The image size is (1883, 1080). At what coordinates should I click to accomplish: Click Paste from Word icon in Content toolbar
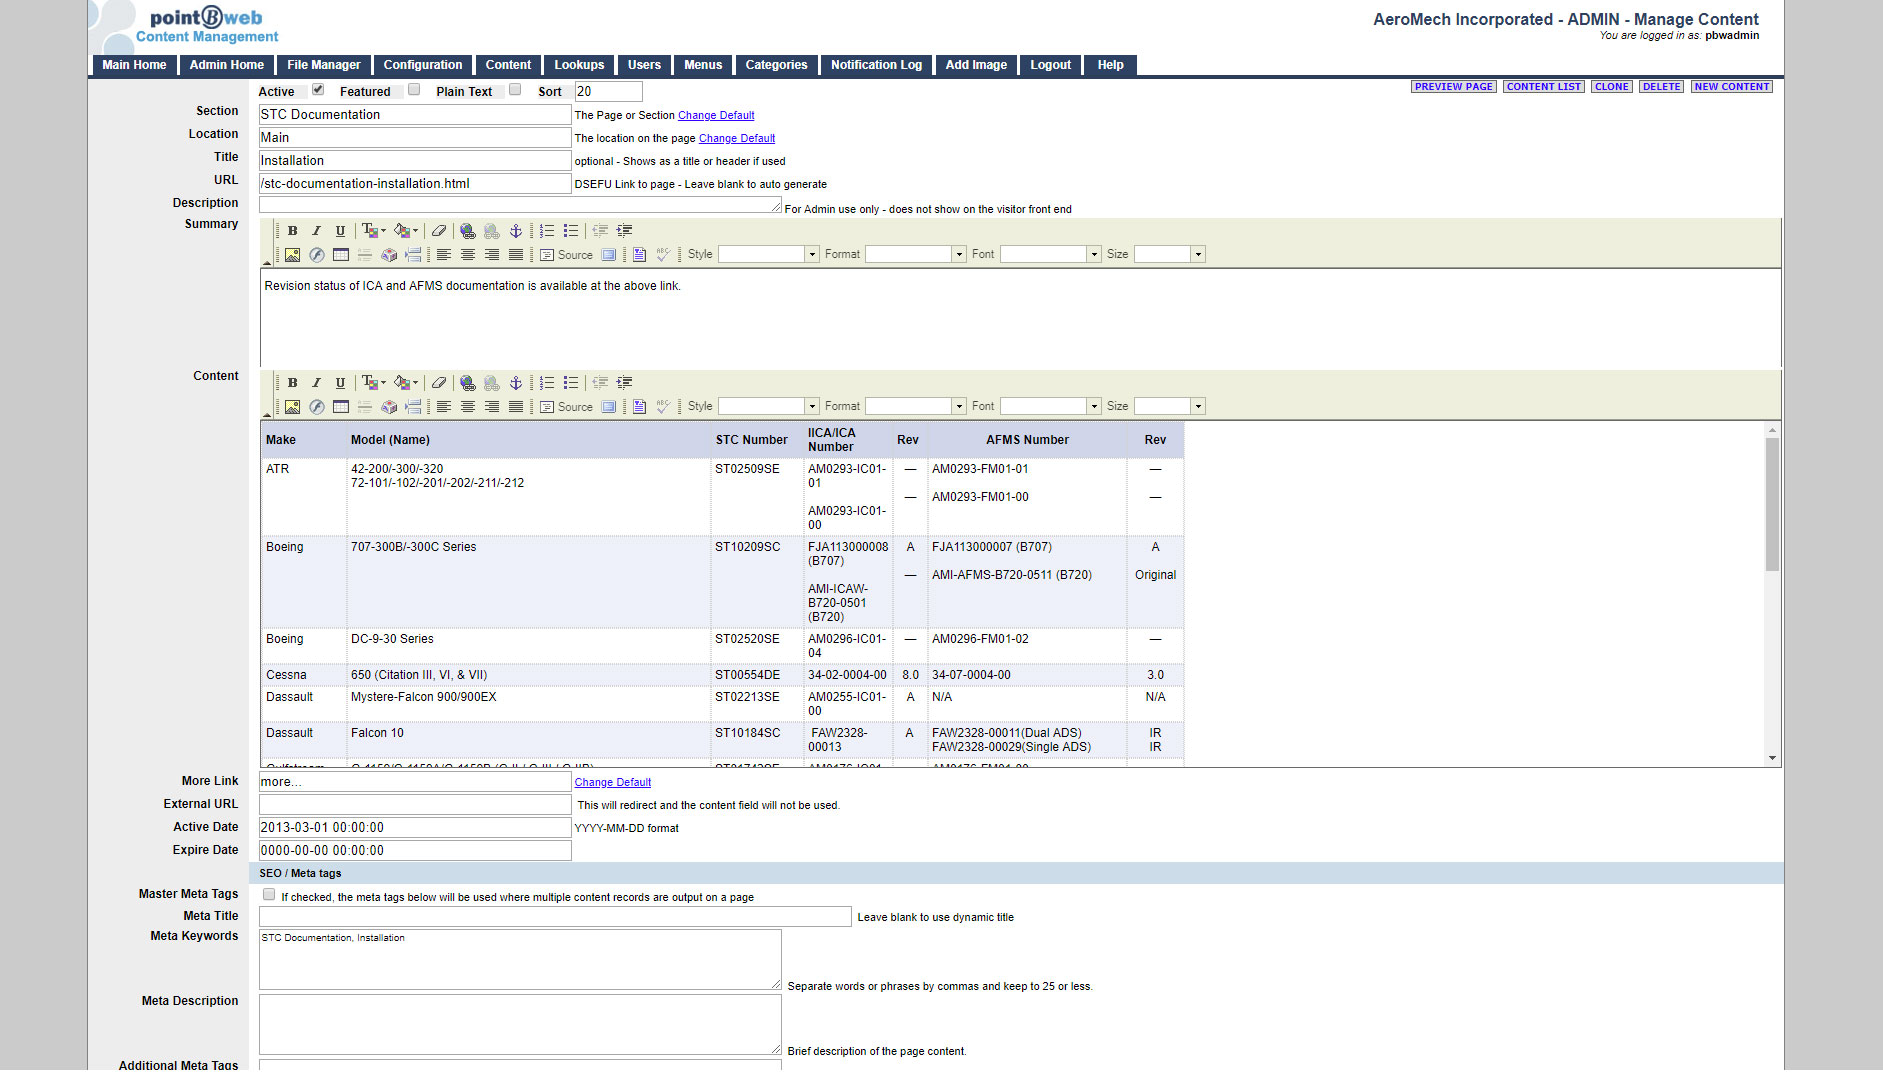pos(639,407)
